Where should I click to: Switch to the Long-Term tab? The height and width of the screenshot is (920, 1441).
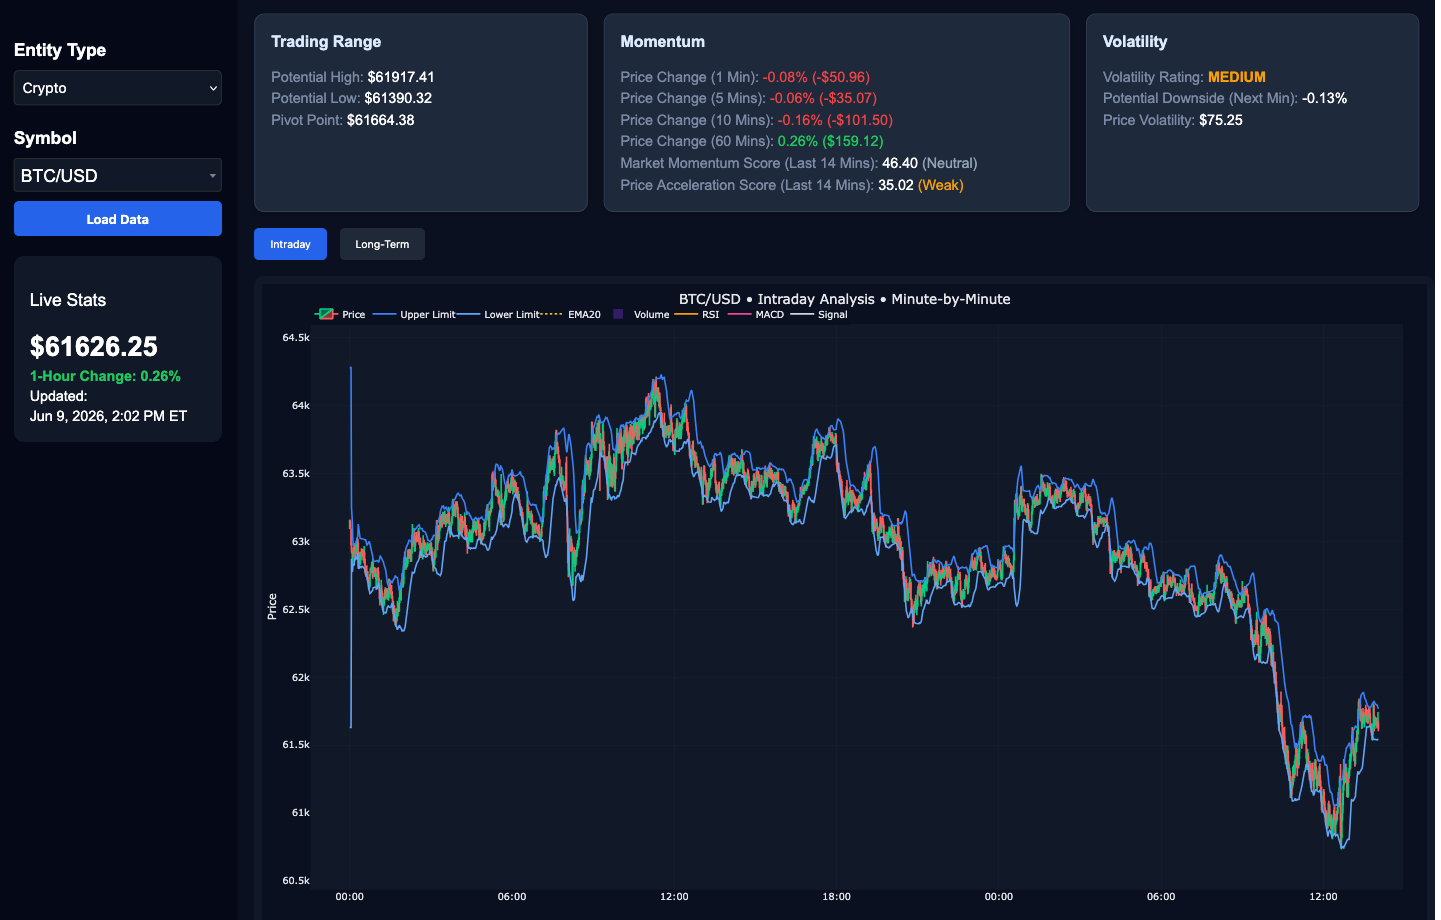(382, 244)
